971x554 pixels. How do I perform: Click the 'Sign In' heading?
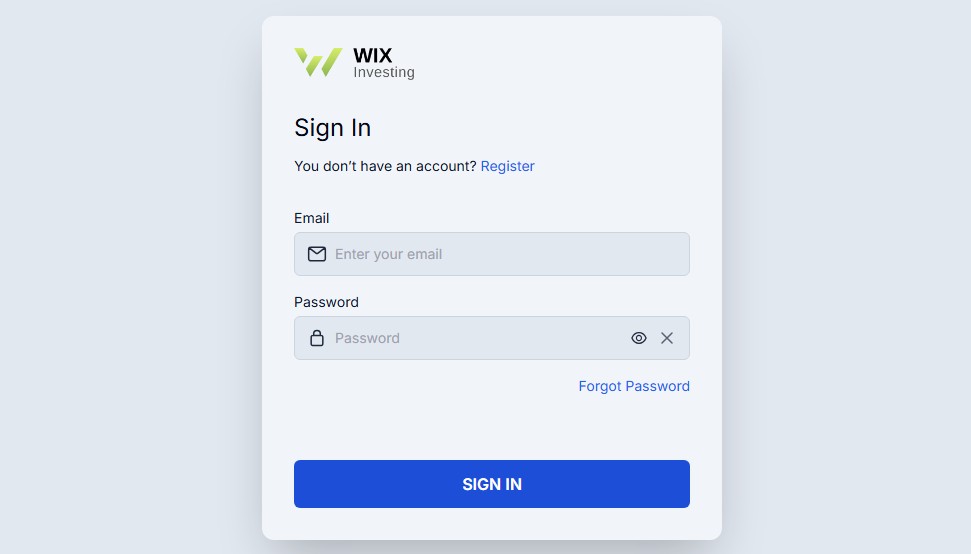point(333,128)
